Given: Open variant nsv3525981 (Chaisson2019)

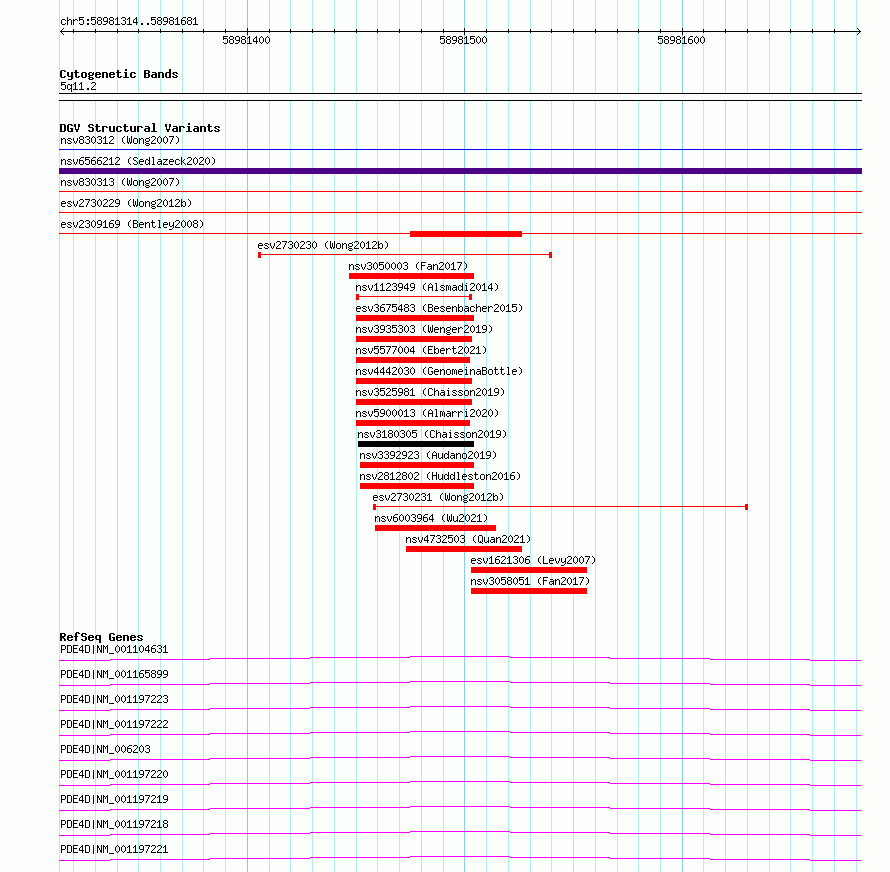Looking at the screenshot, I should (x=430, y=392).
